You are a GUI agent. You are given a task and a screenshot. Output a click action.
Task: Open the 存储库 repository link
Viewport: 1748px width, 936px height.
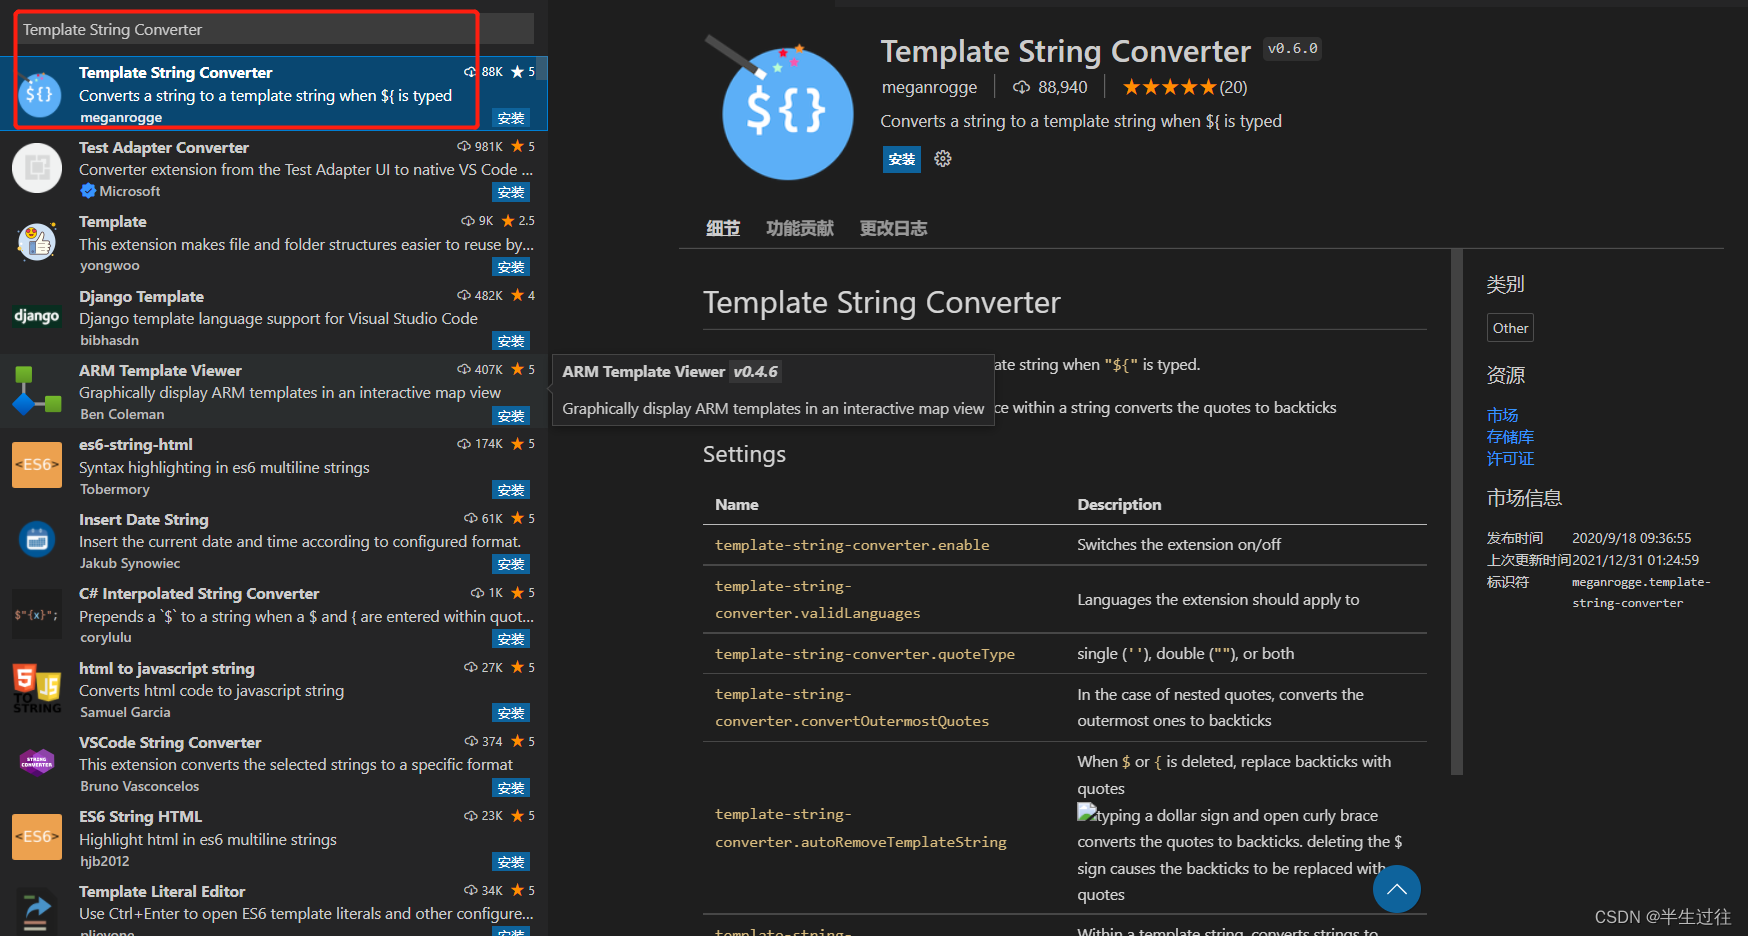pyautogui.click(x=1510, y=437)
